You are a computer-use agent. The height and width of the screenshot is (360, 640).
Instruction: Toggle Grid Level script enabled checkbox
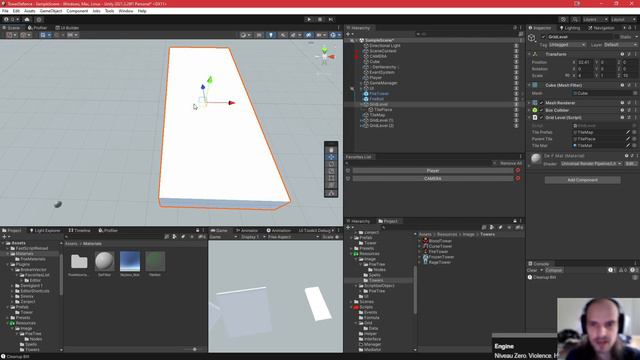[x=542, y=118]
